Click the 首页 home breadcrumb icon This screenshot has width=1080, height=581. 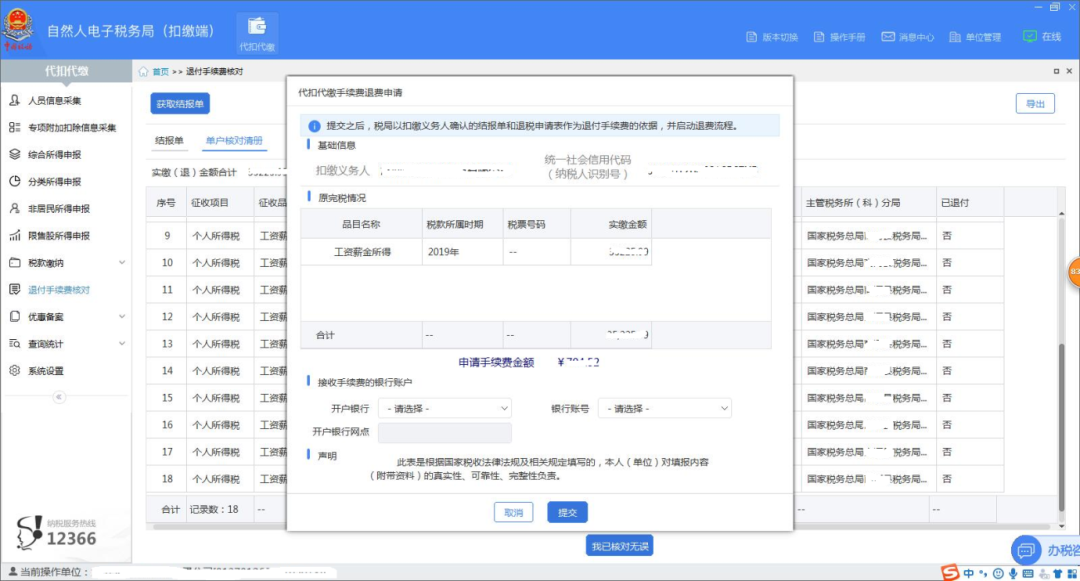pyautogui.click(x=144, y=72)
